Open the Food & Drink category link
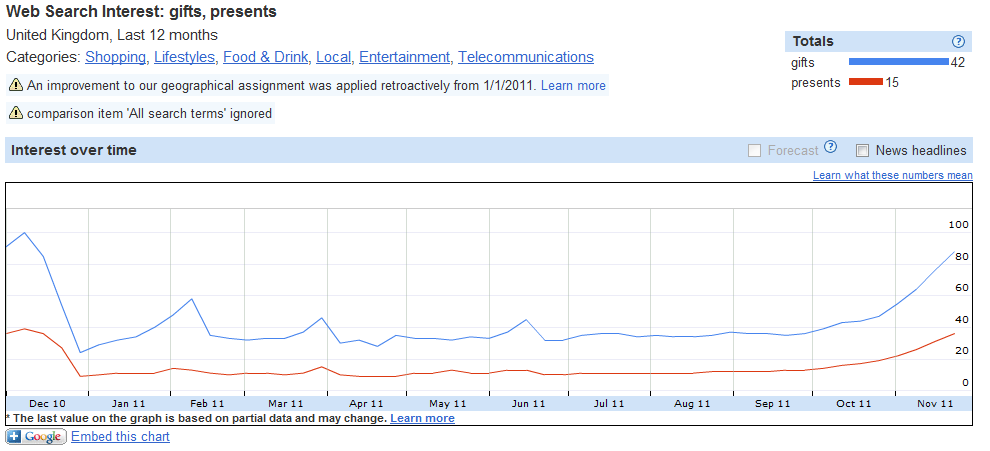The height and width of the screenshot is (451, 990). (x=266, y=57)
